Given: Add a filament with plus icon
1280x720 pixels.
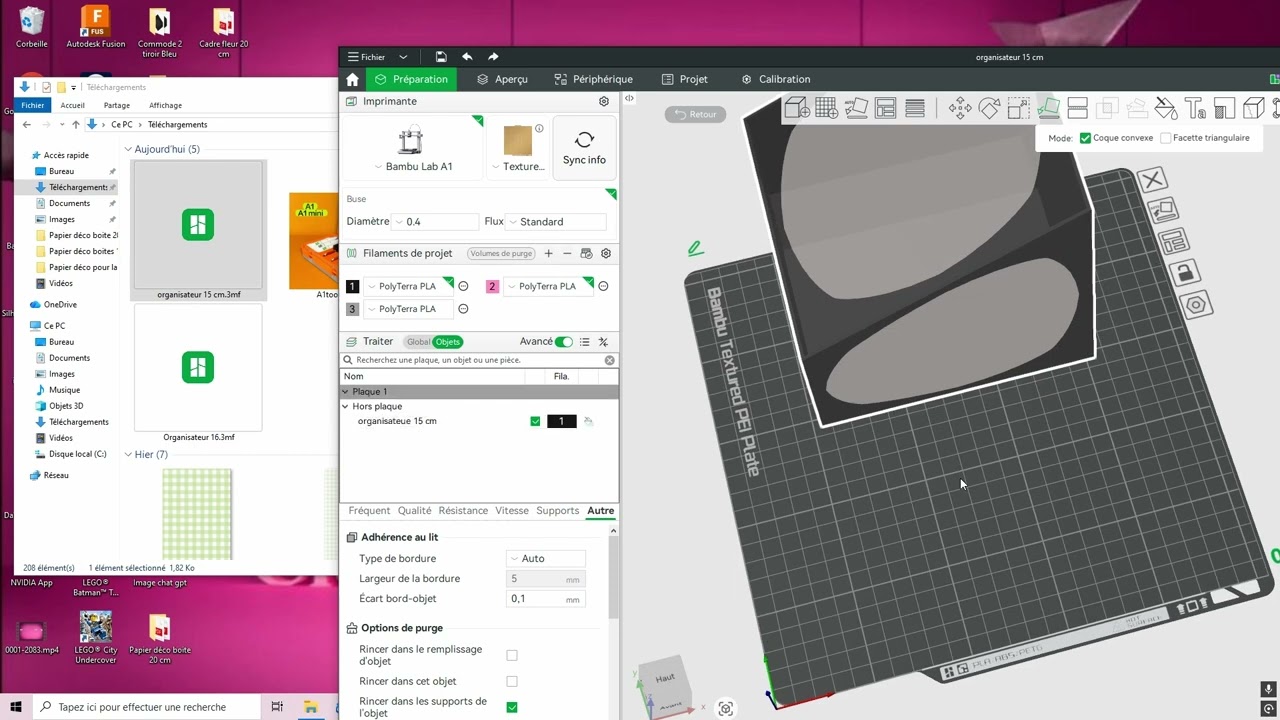Looking at the screenshot, I should coord(548,253).
